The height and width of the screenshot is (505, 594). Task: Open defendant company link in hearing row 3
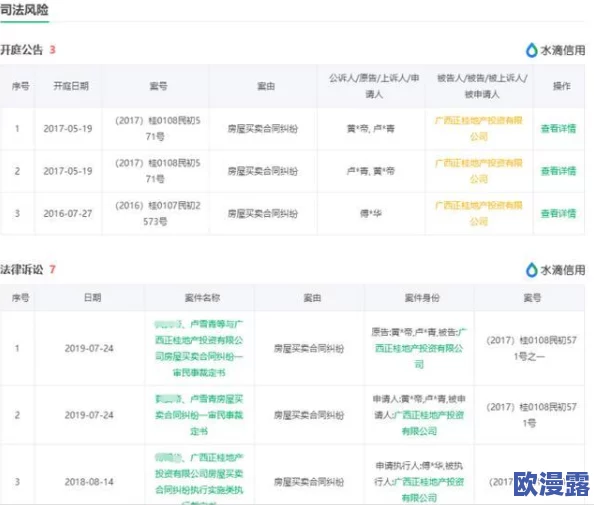click(x=479, y=213)
